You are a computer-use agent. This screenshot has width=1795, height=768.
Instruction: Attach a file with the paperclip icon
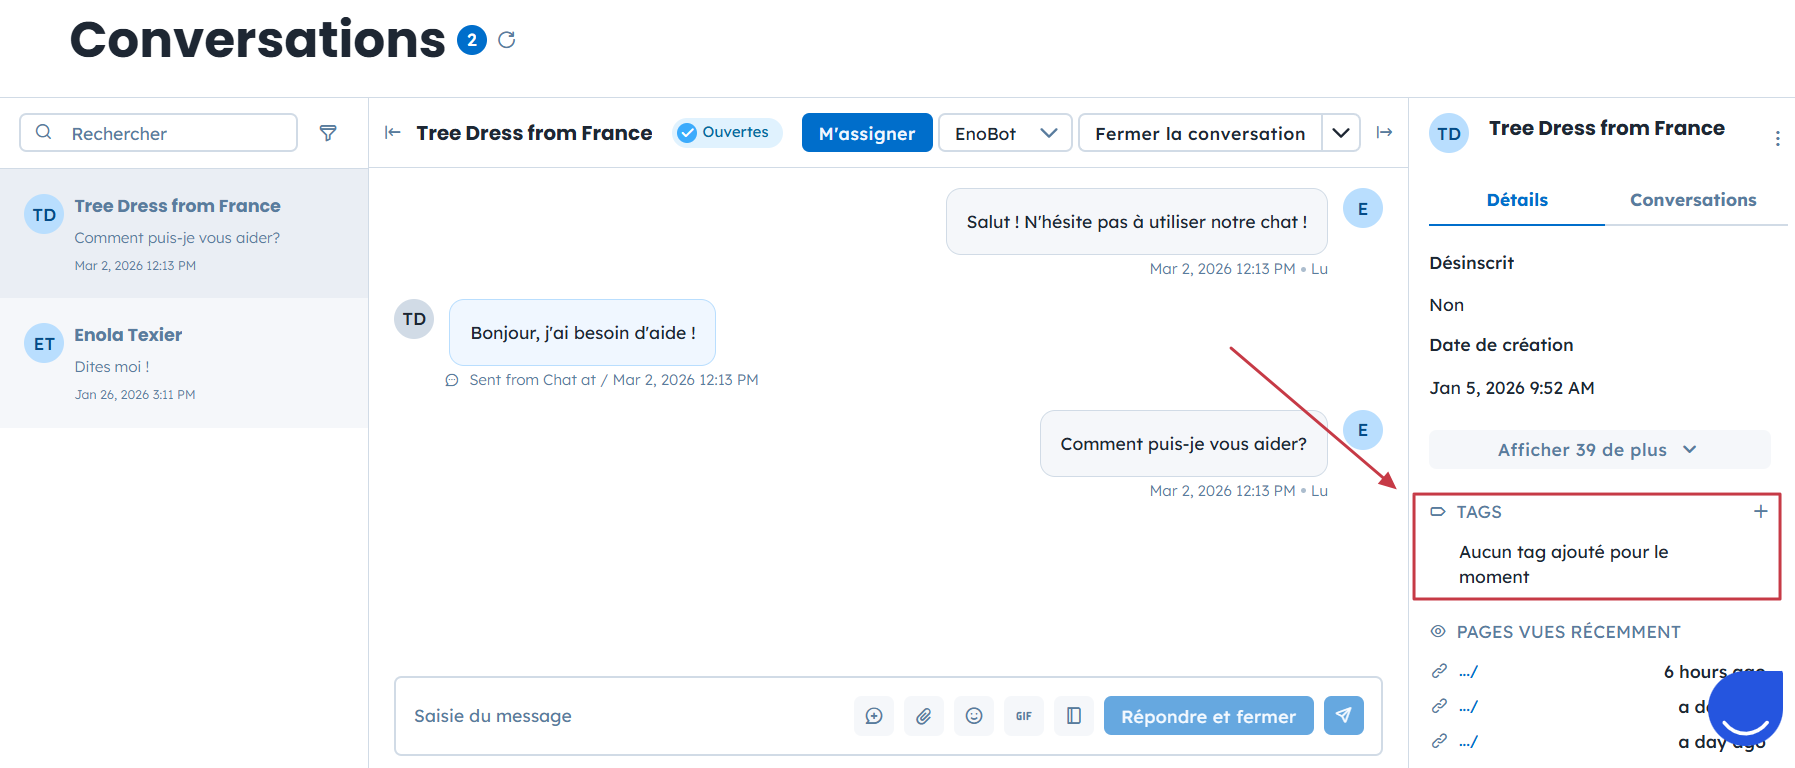tap(924, 716)
